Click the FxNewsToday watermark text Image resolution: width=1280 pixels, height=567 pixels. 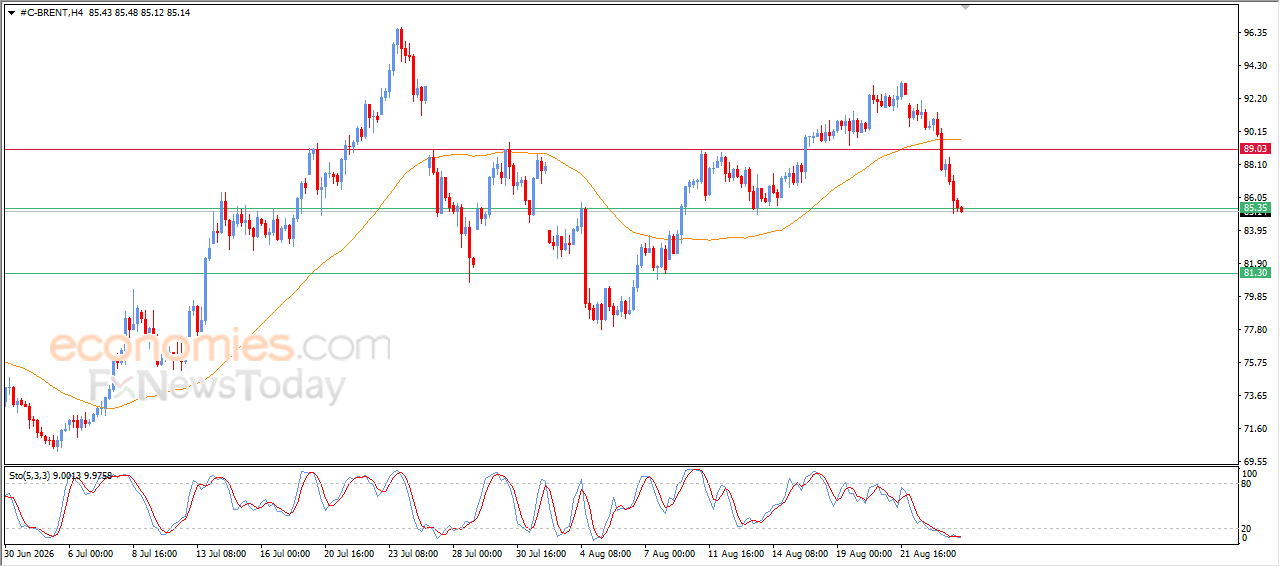pyautogui.click(x=217, y=385)
